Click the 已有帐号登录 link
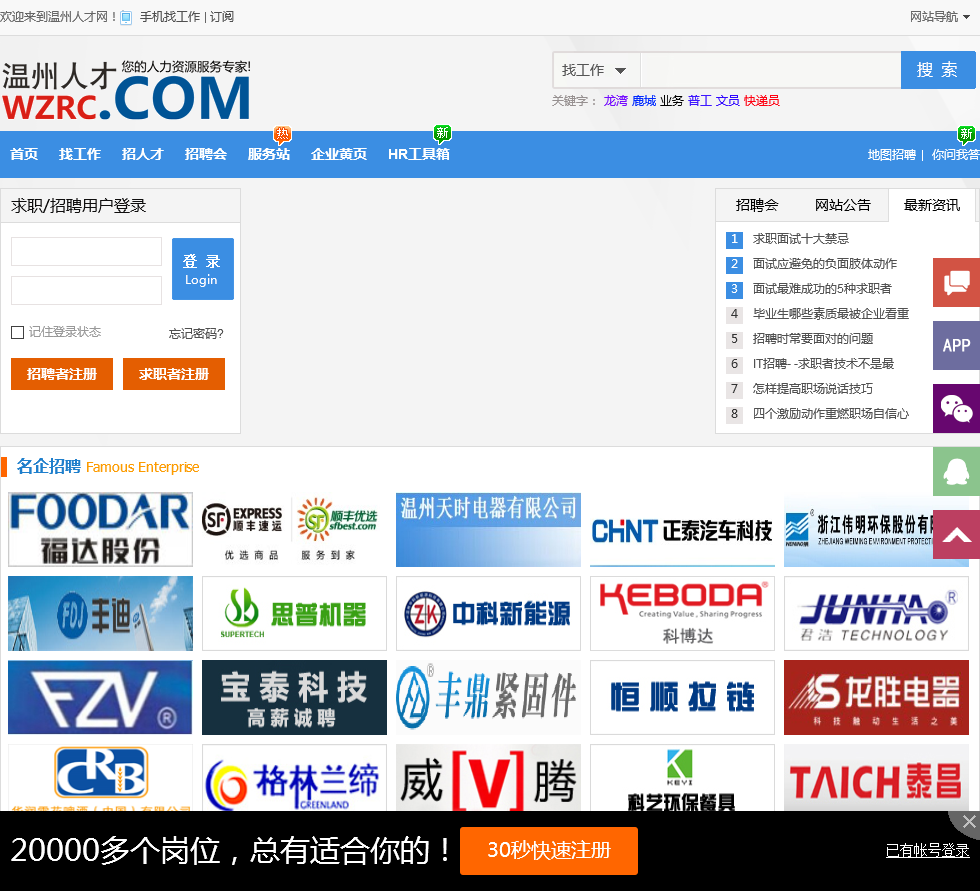The width and height of the screenshot is (980, 891). pyautogui.click(x=928, y=851)
